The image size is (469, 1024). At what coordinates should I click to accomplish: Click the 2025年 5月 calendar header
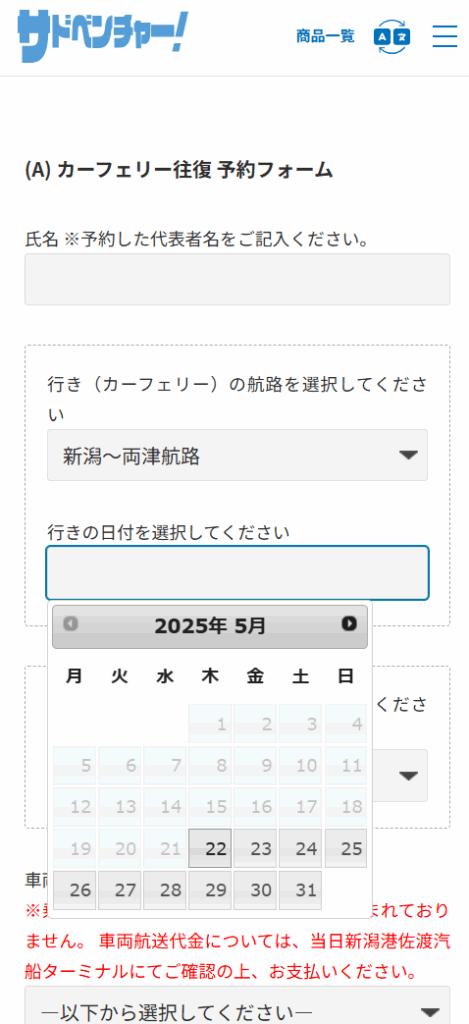[x=210, y=626]
